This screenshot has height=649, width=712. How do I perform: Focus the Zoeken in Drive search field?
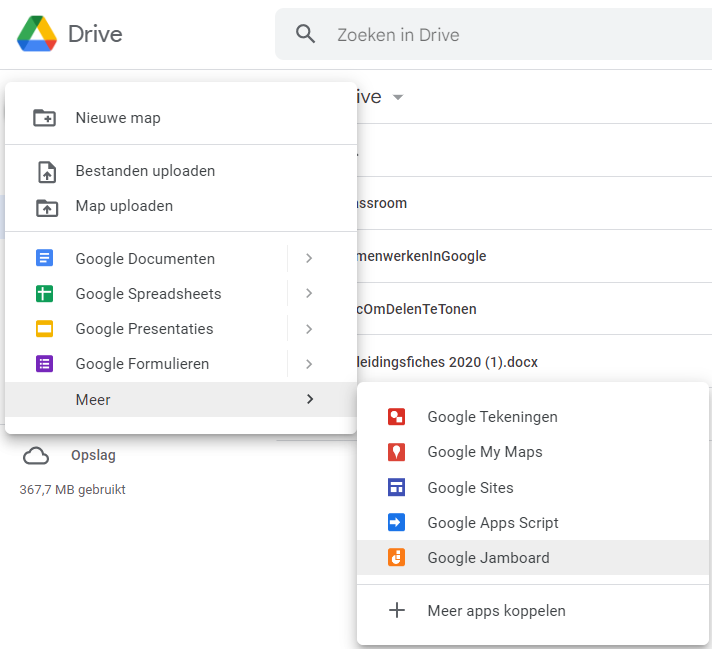pyautogui.click(x=493, y=34)
